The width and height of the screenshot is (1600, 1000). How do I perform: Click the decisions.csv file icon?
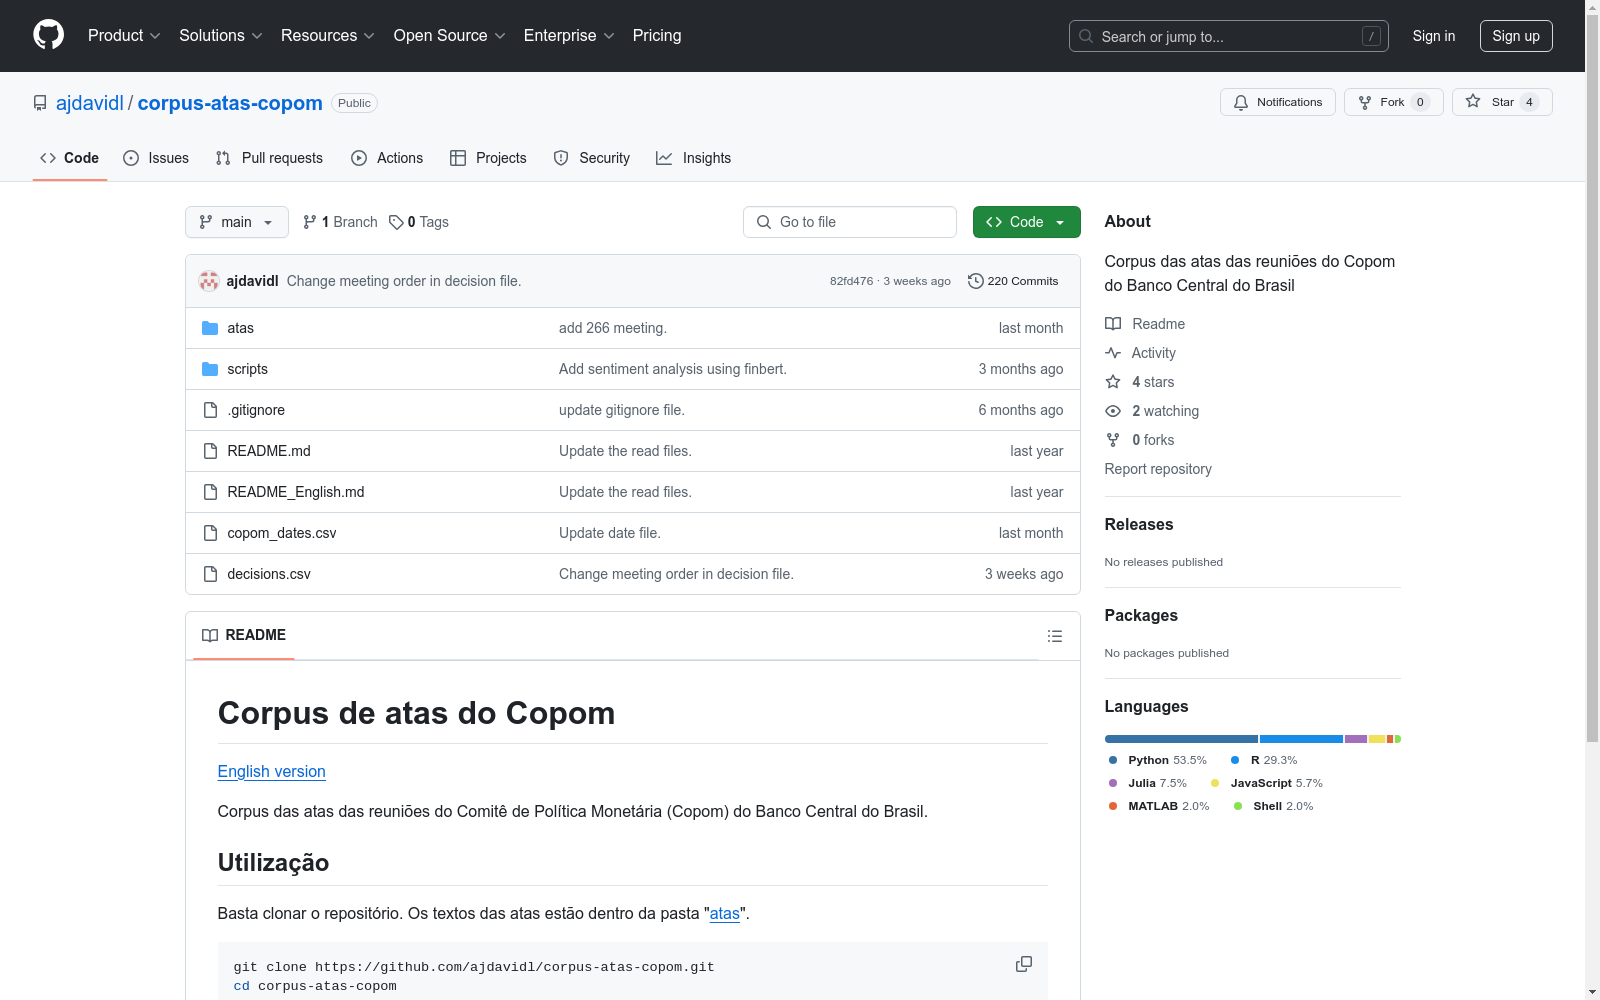click(x=210, y=574)
